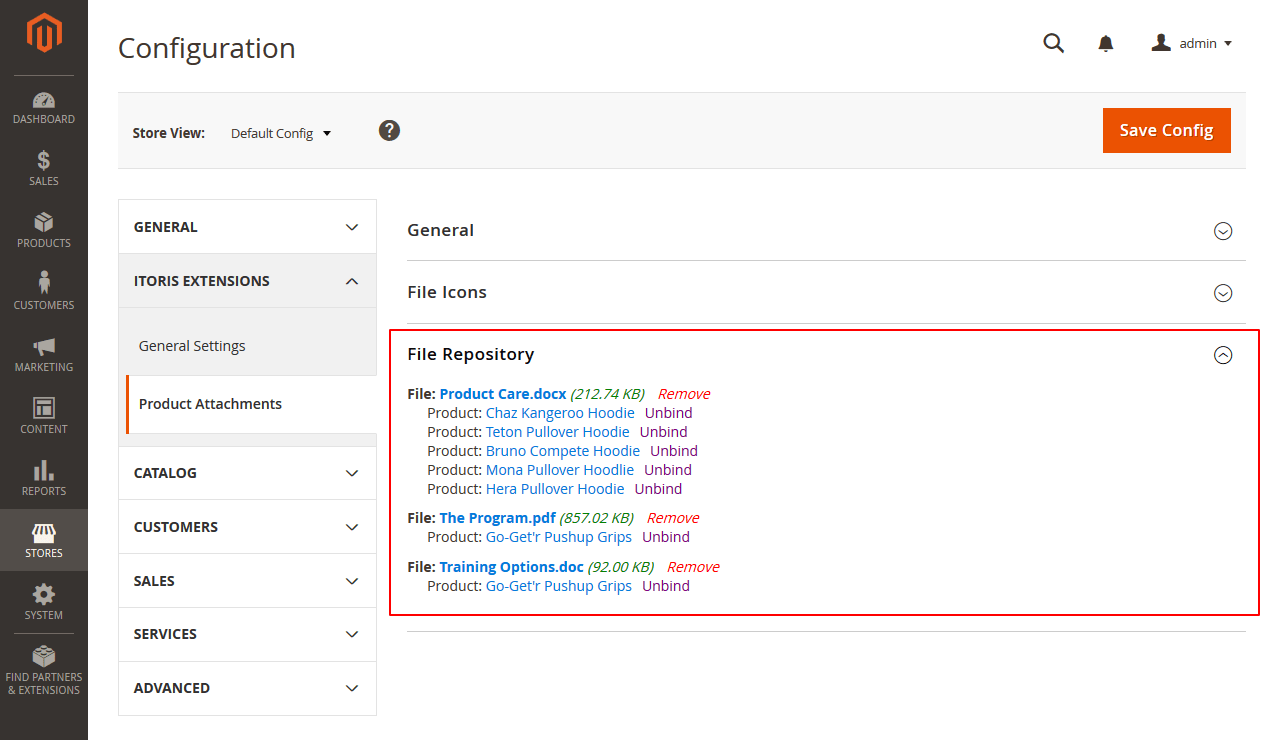Image resolution: width=1276 pixels, height=740 pixels.
Task: Open the Mona Pullover Hoodlie product link
Action: 560,470
